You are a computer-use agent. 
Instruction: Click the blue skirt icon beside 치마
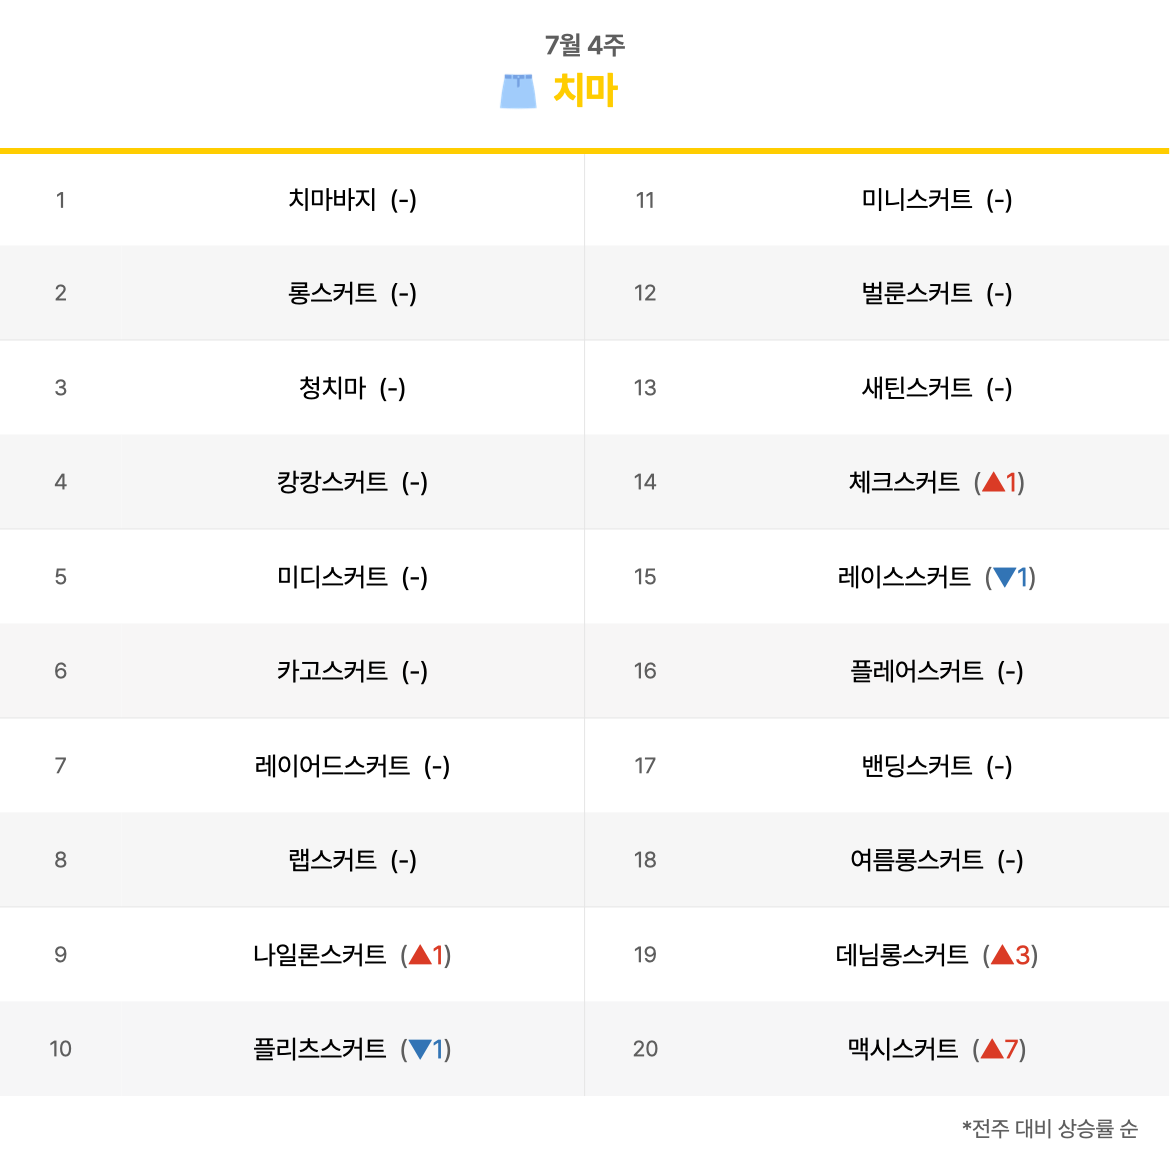518,91
